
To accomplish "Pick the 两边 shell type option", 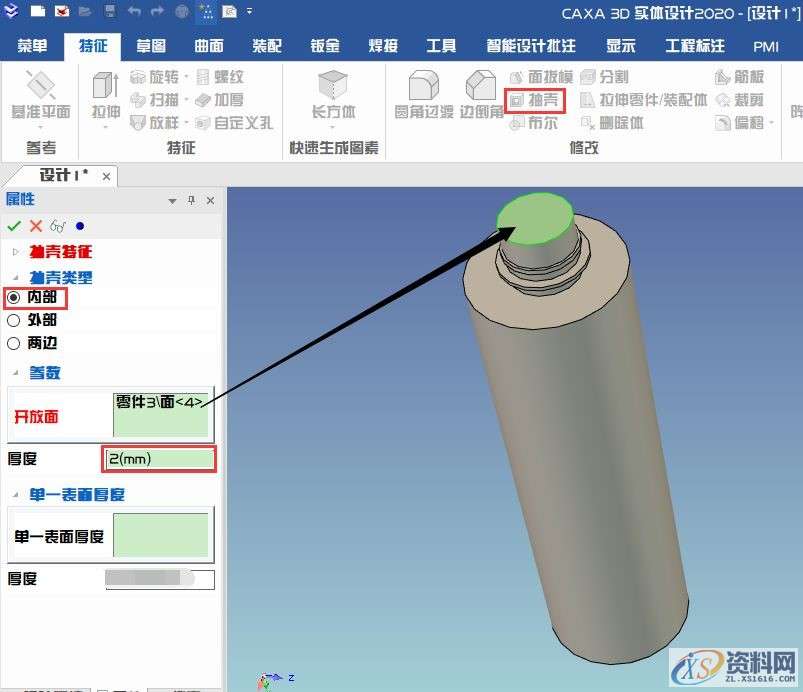I will (x=12, y=342).
